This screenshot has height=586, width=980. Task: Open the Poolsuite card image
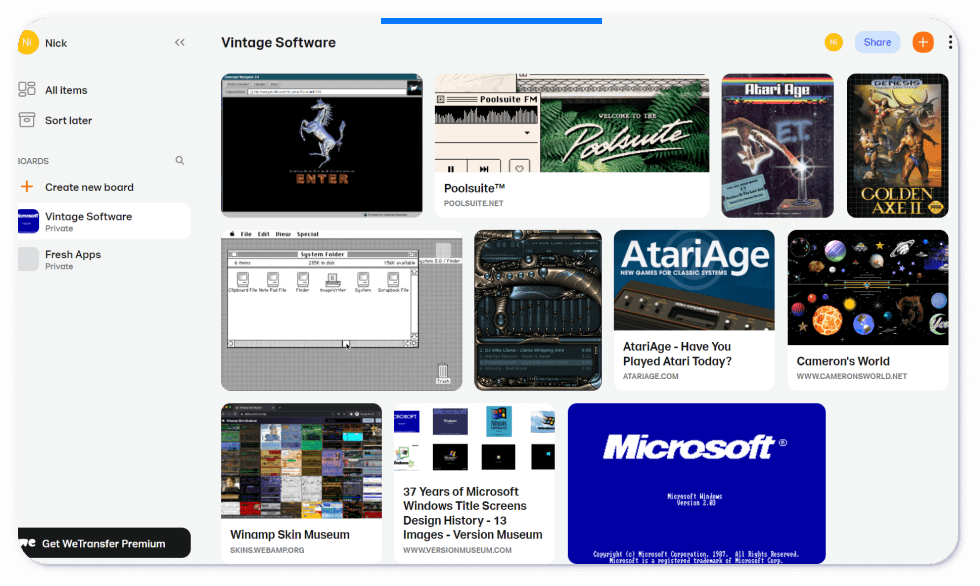tap(572, 123)
